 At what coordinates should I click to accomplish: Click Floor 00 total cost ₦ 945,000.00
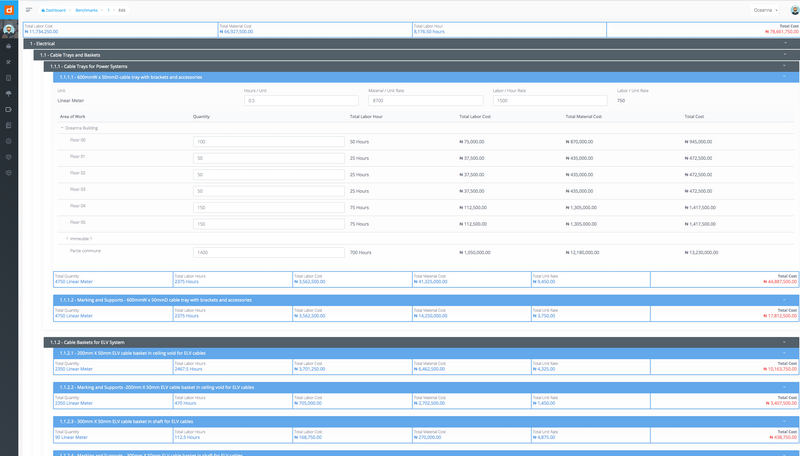click(698, 142)
